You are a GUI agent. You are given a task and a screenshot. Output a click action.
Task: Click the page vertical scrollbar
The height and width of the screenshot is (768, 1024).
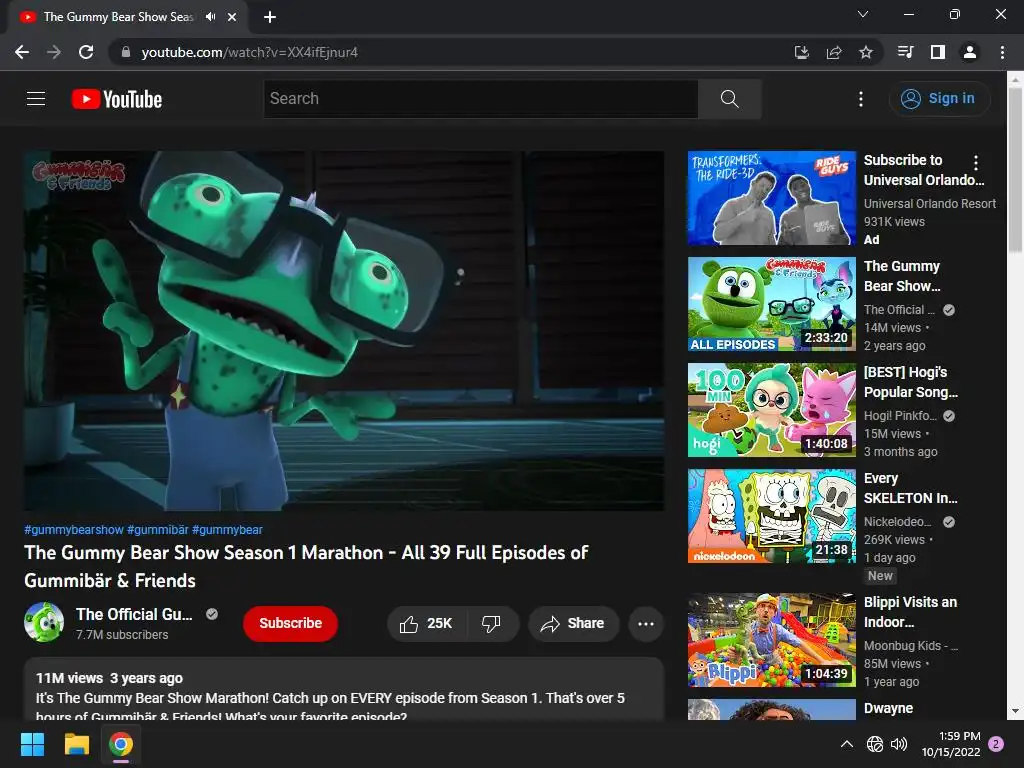coord(1015,170)
